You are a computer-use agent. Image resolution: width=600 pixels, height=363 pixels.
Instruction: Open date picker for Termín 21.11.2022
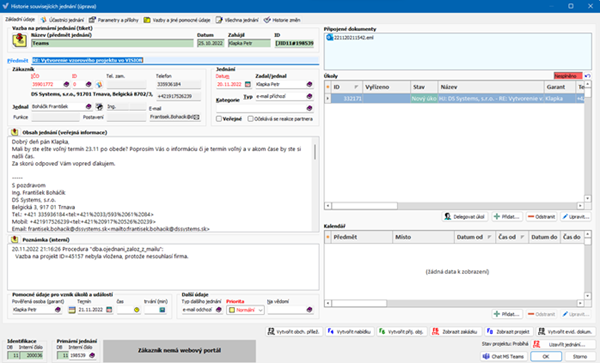pos(109,309)
